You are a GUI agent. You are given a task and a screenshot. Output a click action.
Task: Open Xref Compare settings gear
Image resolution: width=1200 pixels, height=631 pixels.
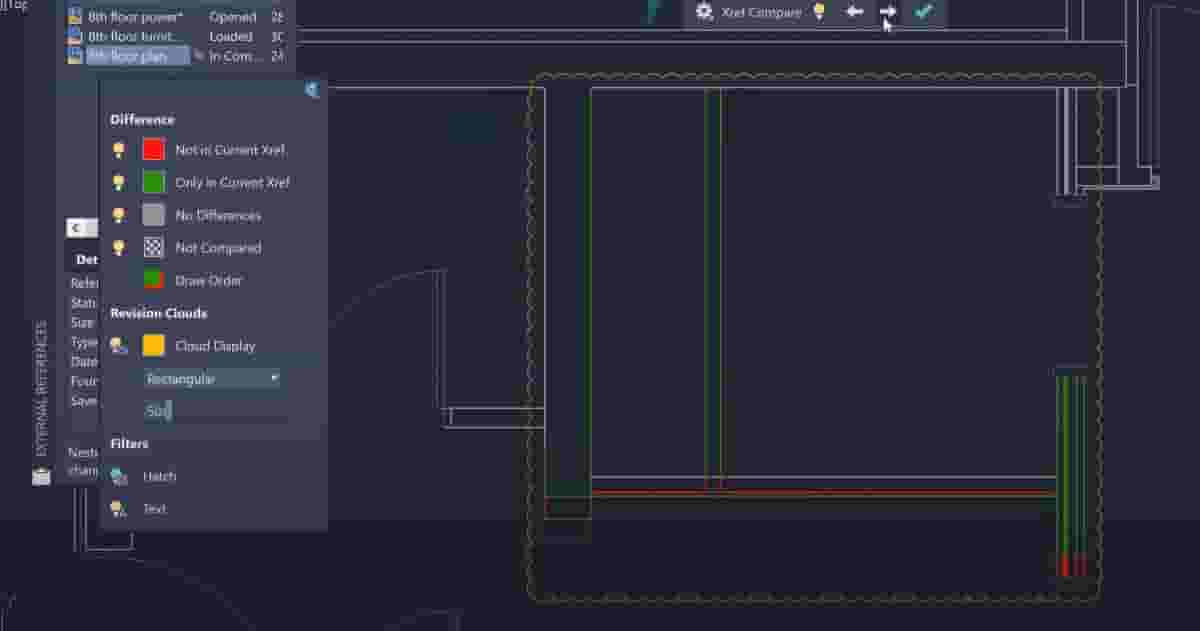coord(704,13)
